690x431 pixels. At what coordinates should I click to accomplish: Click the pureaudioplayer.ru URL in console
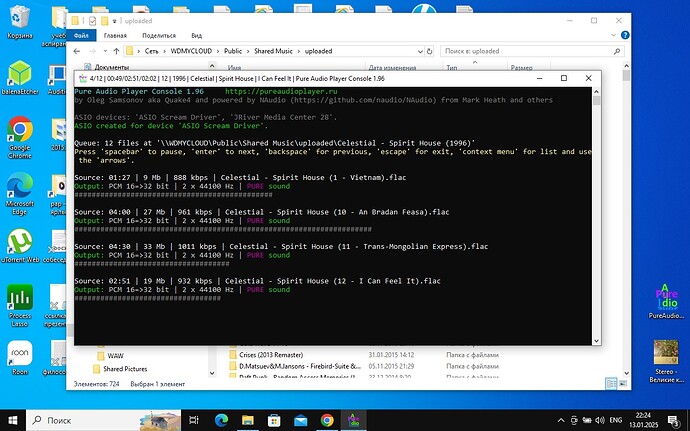[281, 92]
